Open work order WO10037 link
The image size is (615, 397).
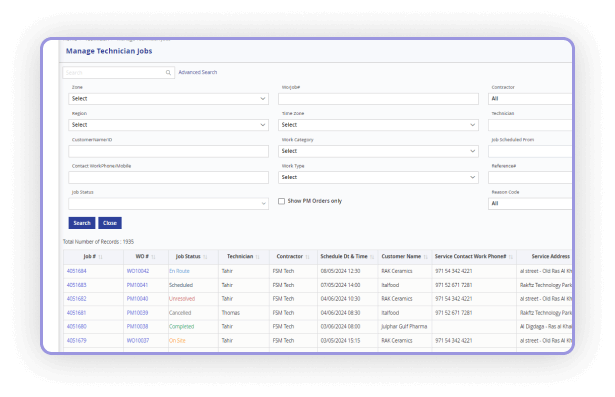click(138, 341)
